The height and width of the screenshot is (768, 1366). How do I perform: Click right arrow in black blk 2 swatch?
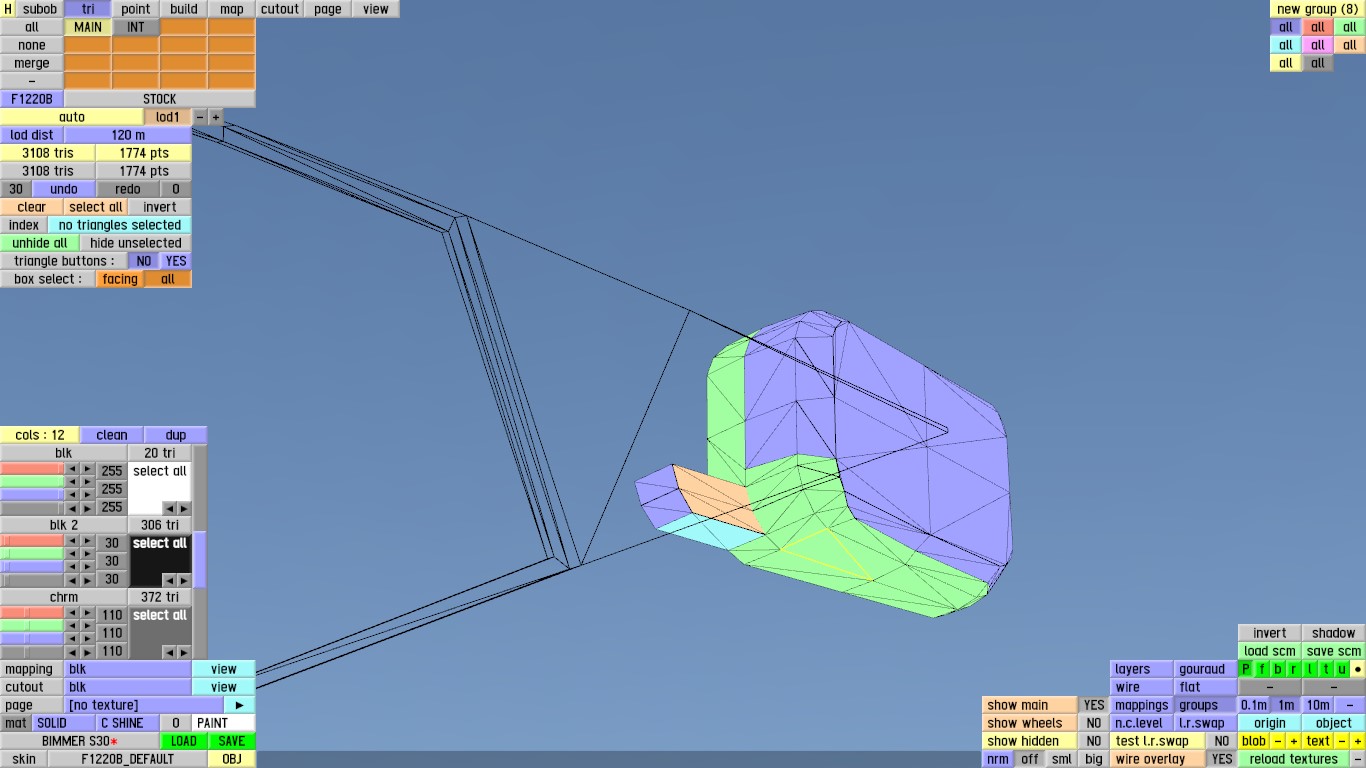click(x=183, y=580)
